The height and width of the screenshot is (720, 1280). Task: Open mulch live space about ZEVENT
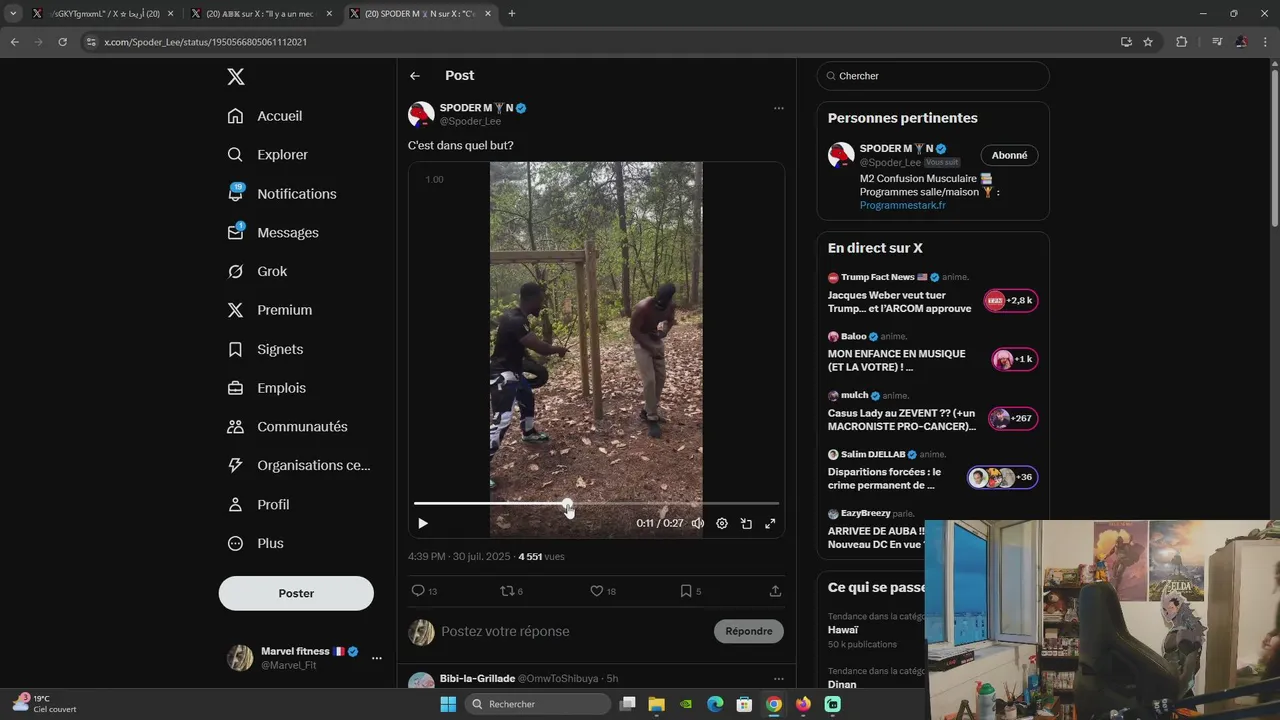[x=932, y=413]
